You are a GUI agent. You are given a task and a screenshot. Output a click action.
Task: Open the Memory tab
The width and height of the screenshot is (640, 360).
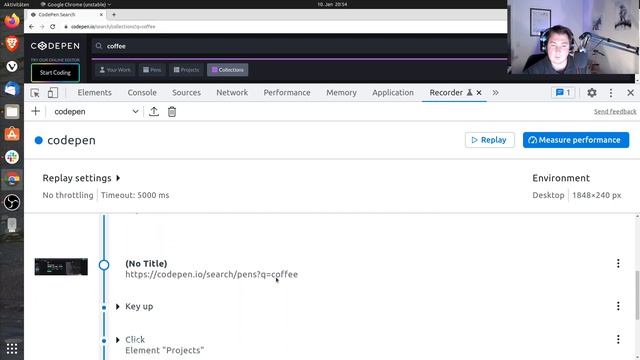click(x=341, y=93)
